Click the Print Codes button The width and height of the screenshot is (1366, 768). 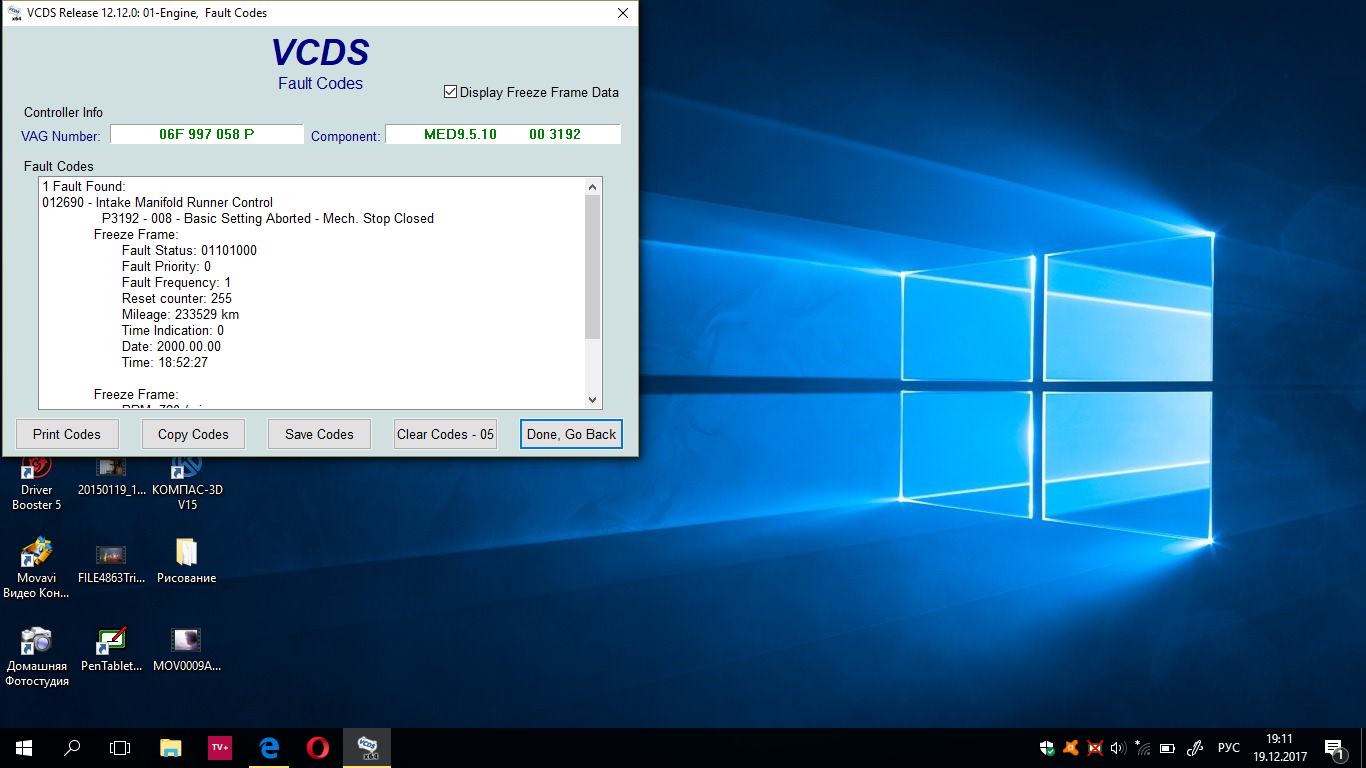click(x=67, y=434)
